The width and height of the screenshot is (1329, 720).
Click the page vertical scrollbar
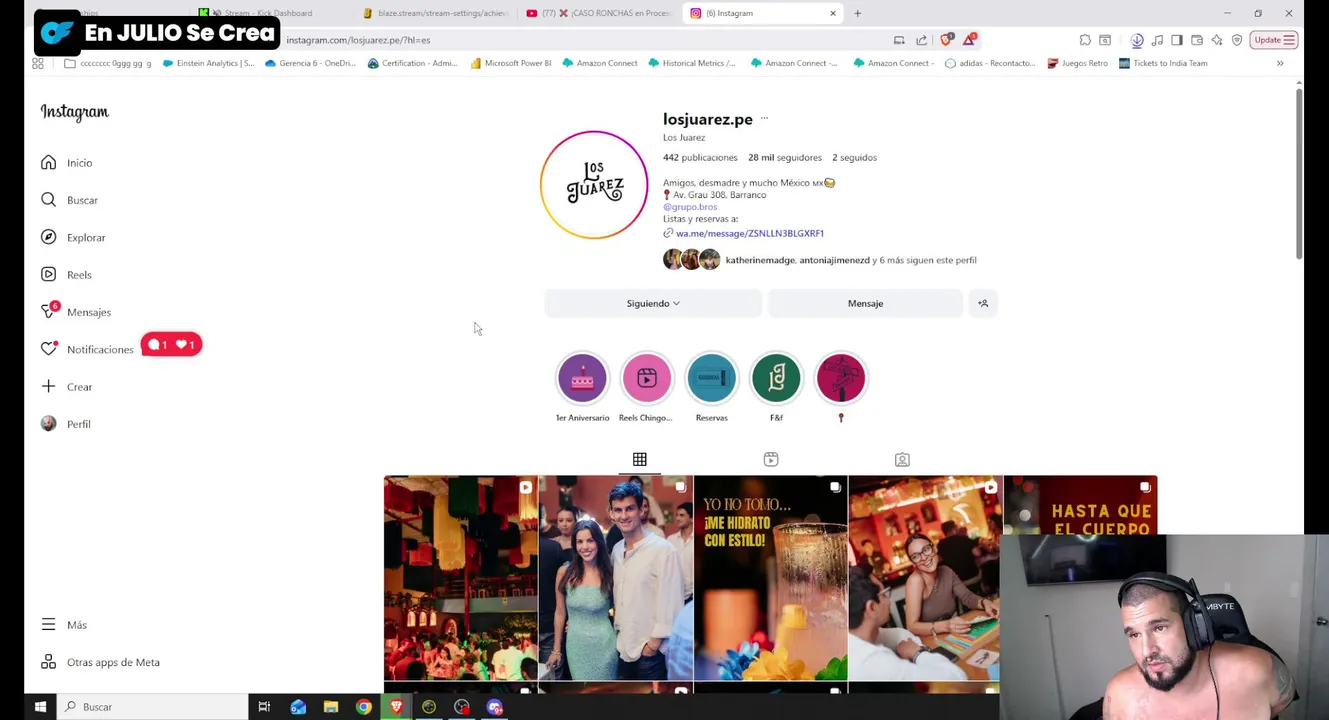(x=1299, y=175)
